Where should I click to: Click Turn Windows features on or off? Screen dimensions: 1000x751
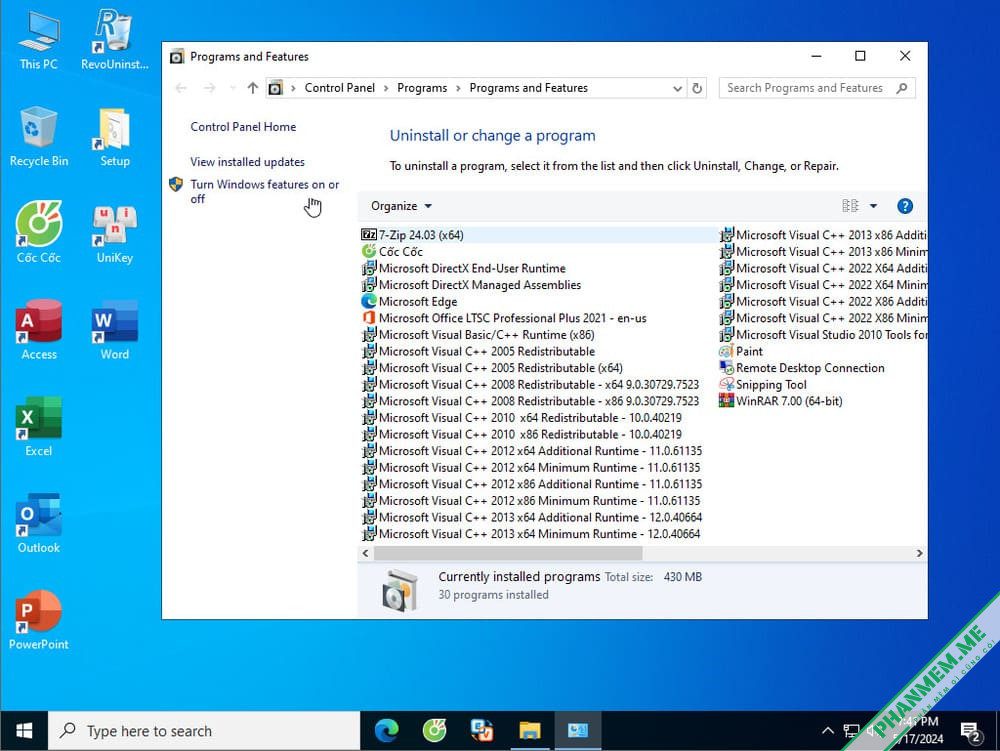264,191
